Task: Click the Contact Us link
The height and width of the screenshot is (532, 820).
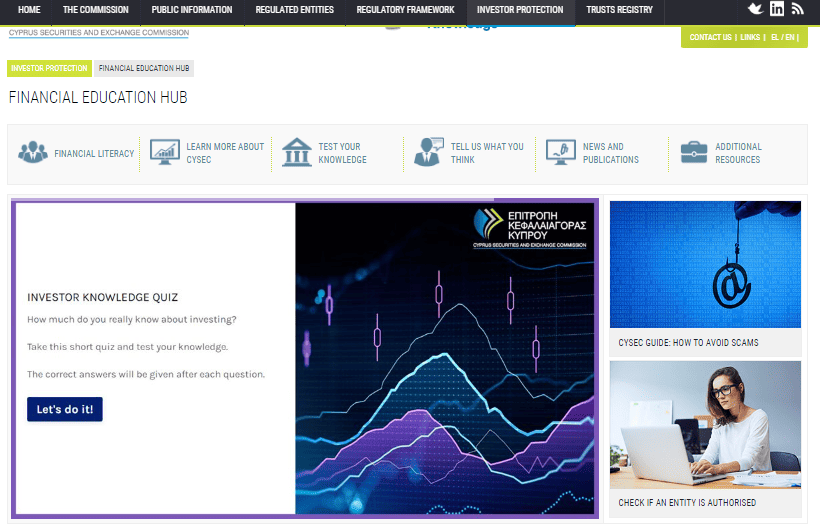Action: point(710,37)
